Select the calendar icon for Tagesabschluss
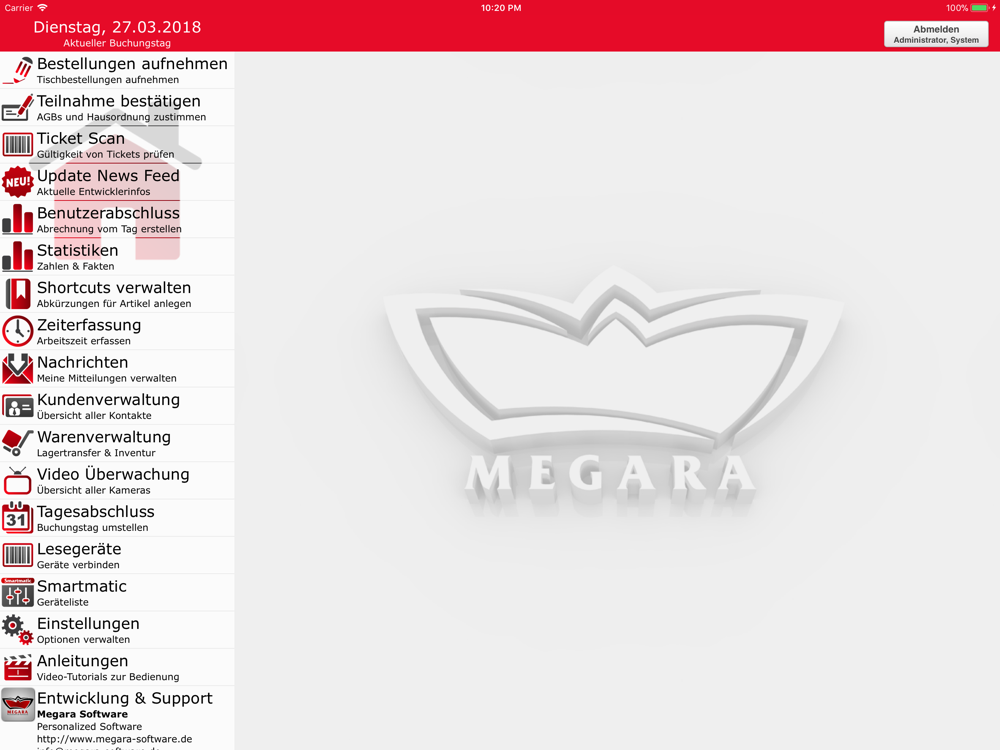The width and height of the screenshot is (1000, 750). coord(17,518)
